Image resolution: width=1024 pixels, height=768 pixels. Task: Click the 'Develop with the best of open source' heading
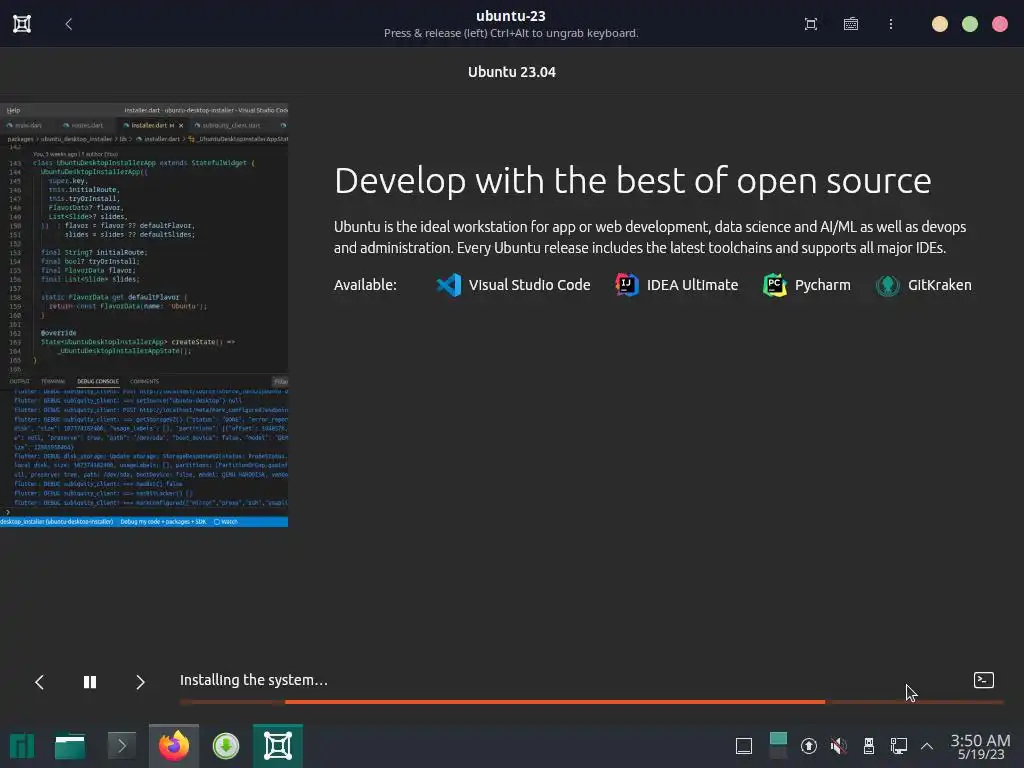pos(633,181)
